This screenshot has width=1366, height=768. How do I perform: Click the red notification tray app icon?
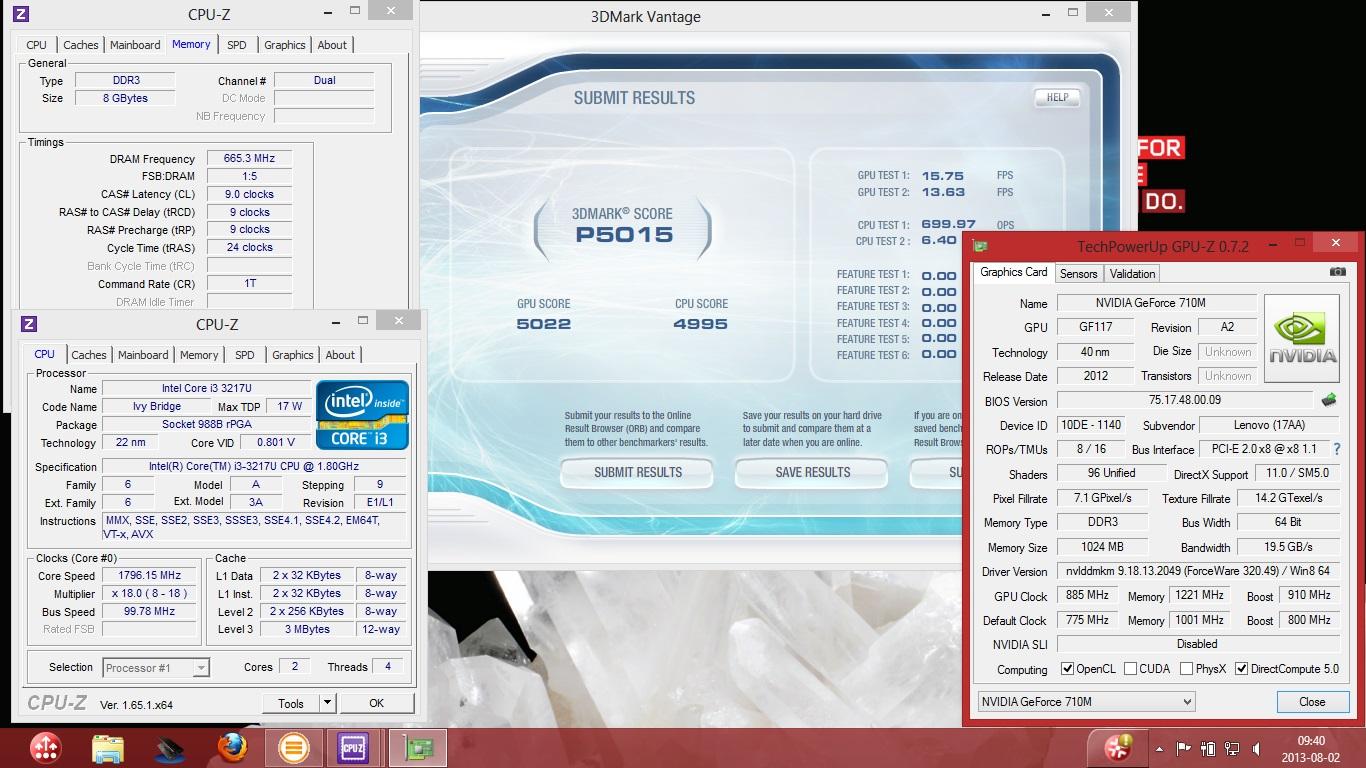click(x=1118, y=747)
